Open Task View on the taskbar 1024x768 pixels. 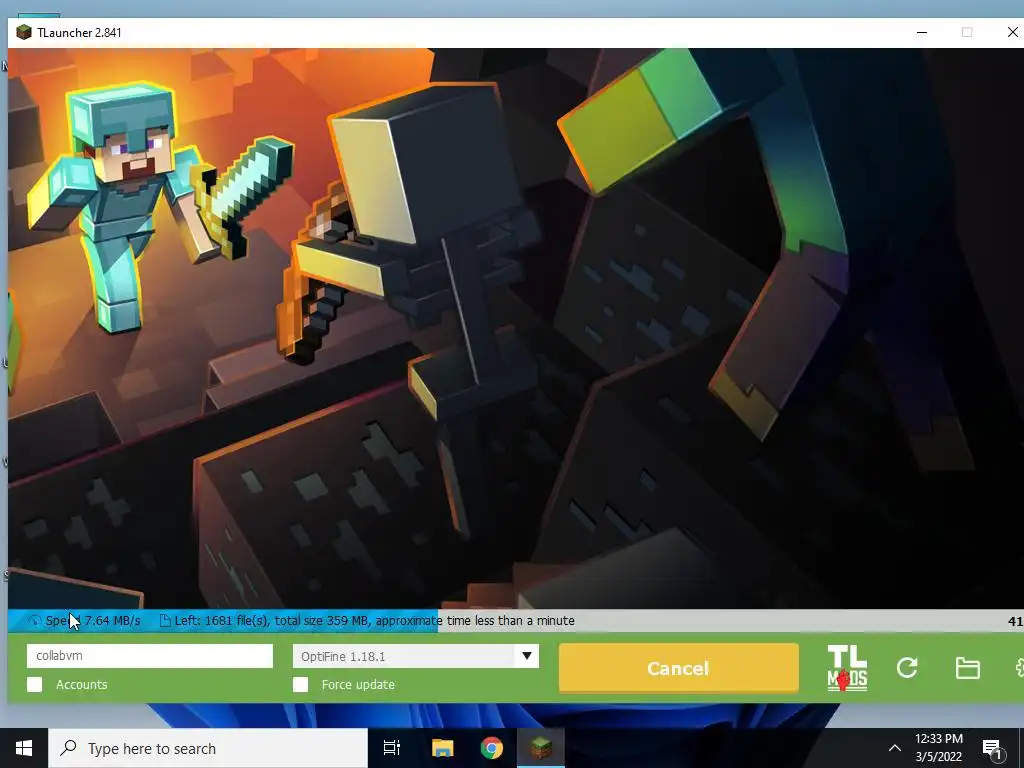click(x=391, y=748)
